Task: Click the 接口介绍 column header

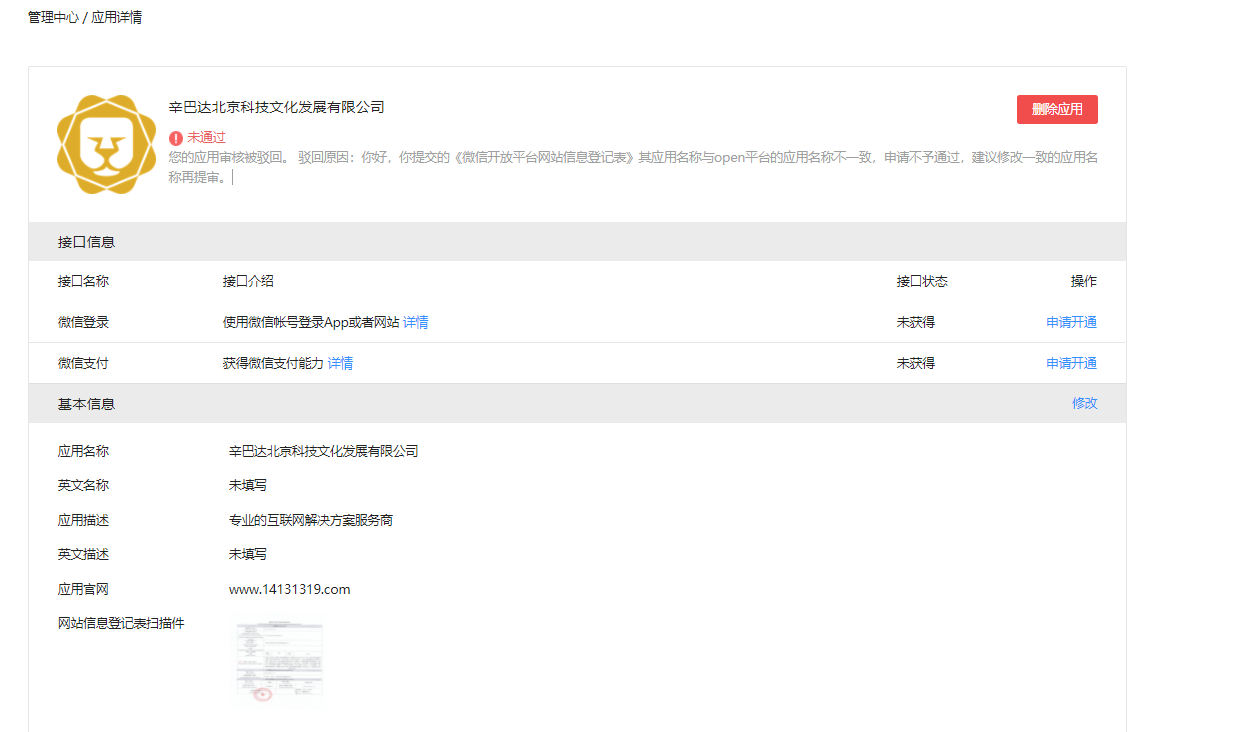Action: (248, 281)
